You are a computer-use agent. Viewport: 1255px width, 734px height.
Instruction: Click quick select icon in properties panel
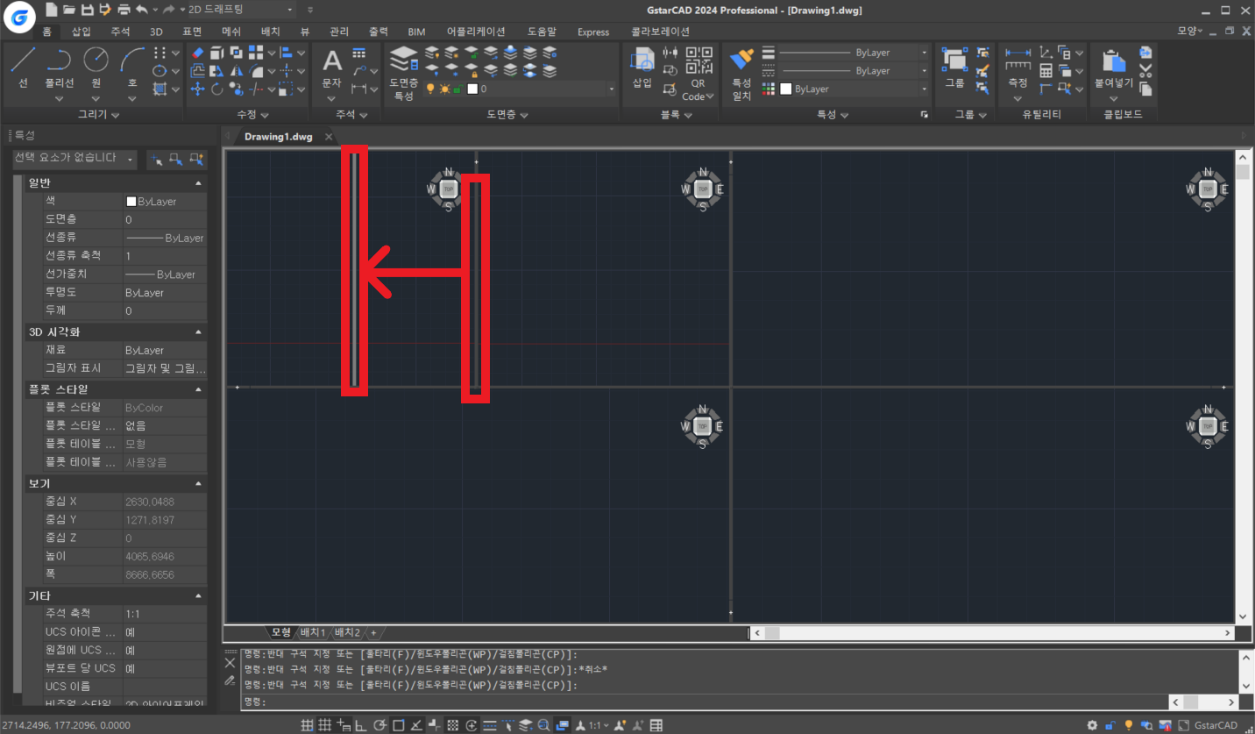click(197, 158)
